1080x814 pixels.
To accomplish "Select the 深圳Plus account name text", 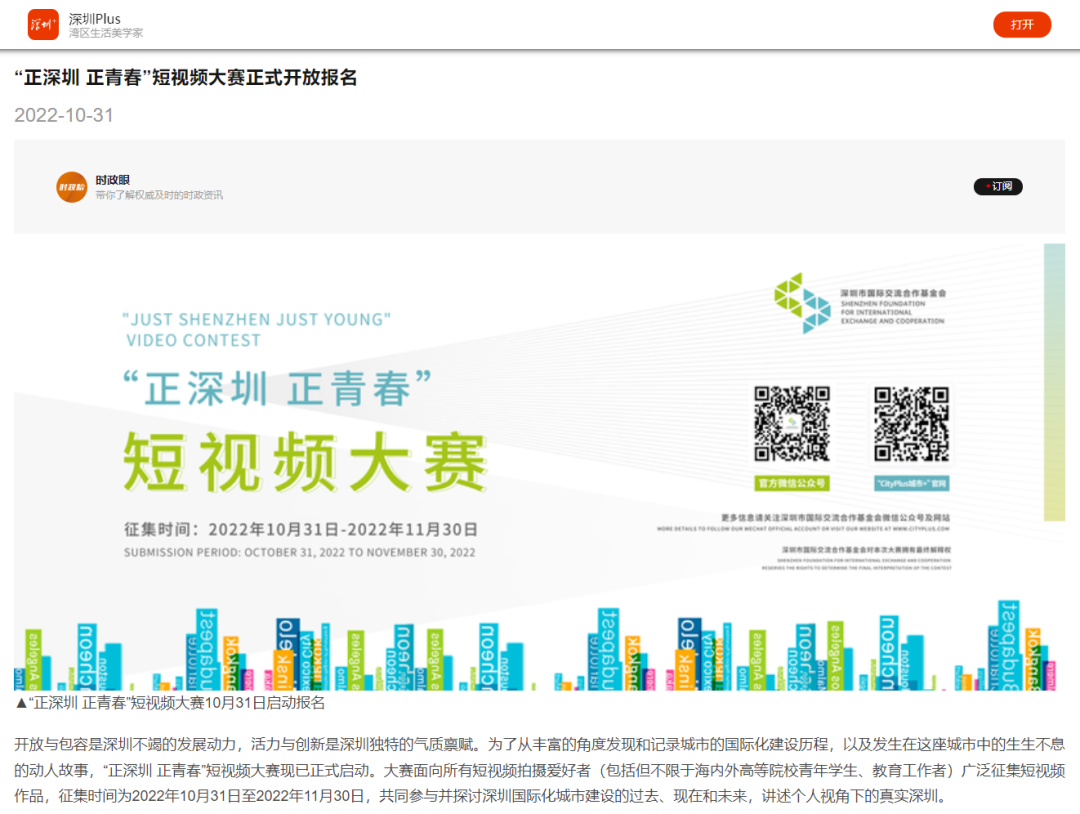I will pos(94,18).
